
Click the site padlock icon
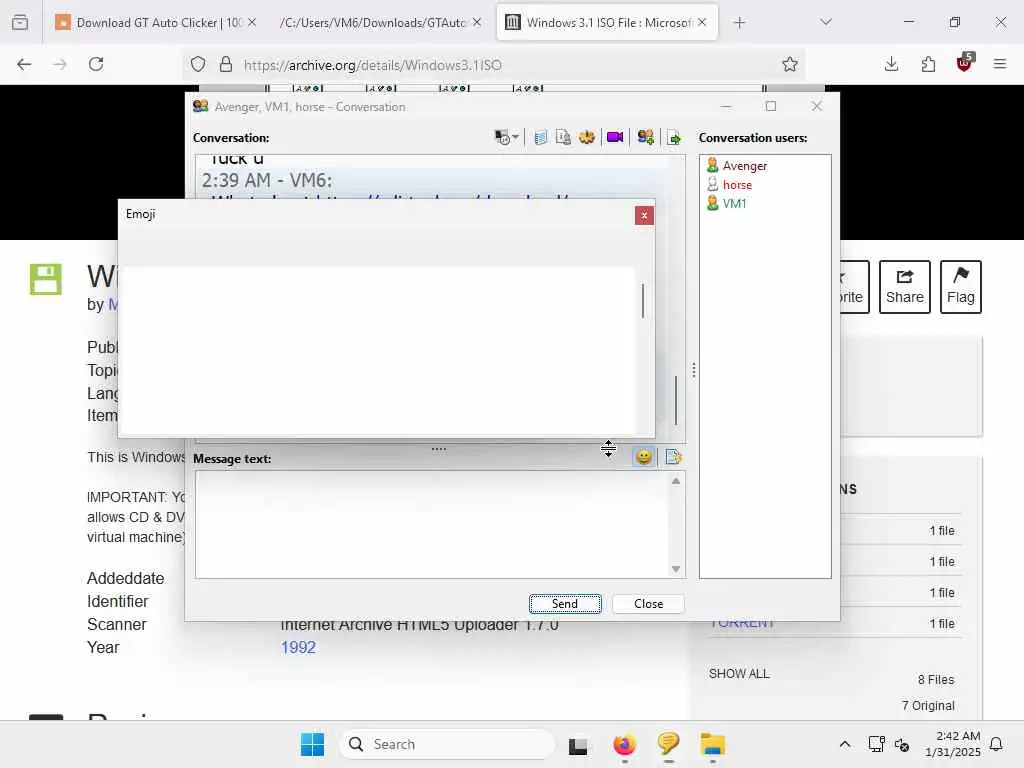[225, 64]
